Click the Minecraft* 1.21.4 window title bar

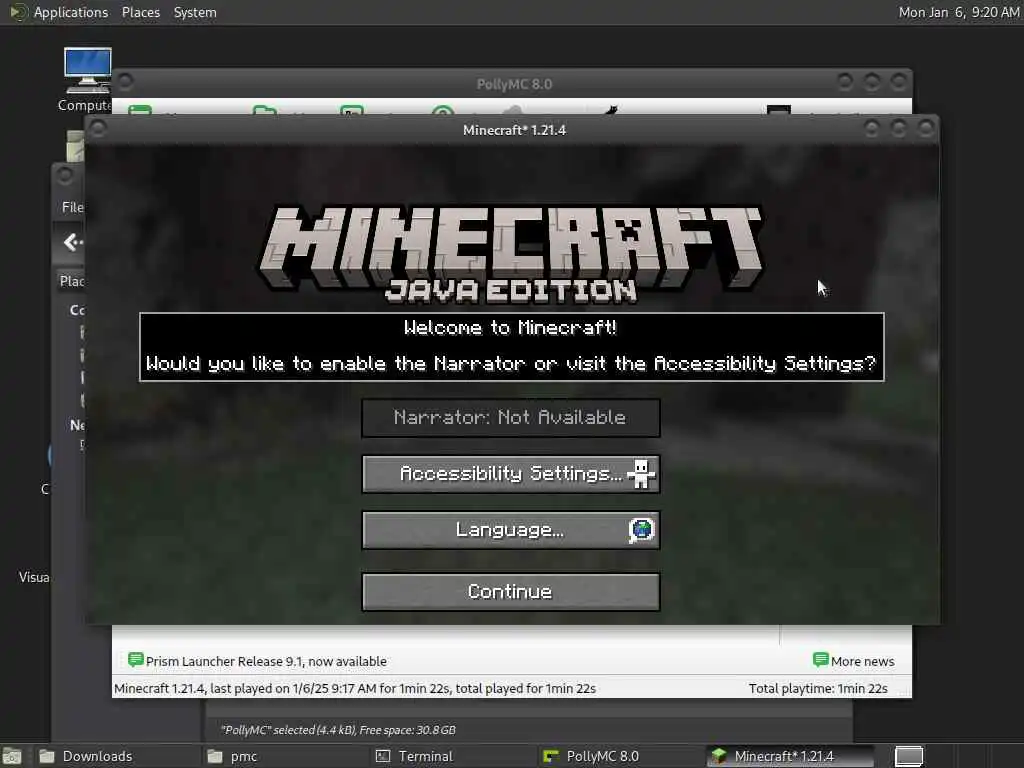[514, 130]
